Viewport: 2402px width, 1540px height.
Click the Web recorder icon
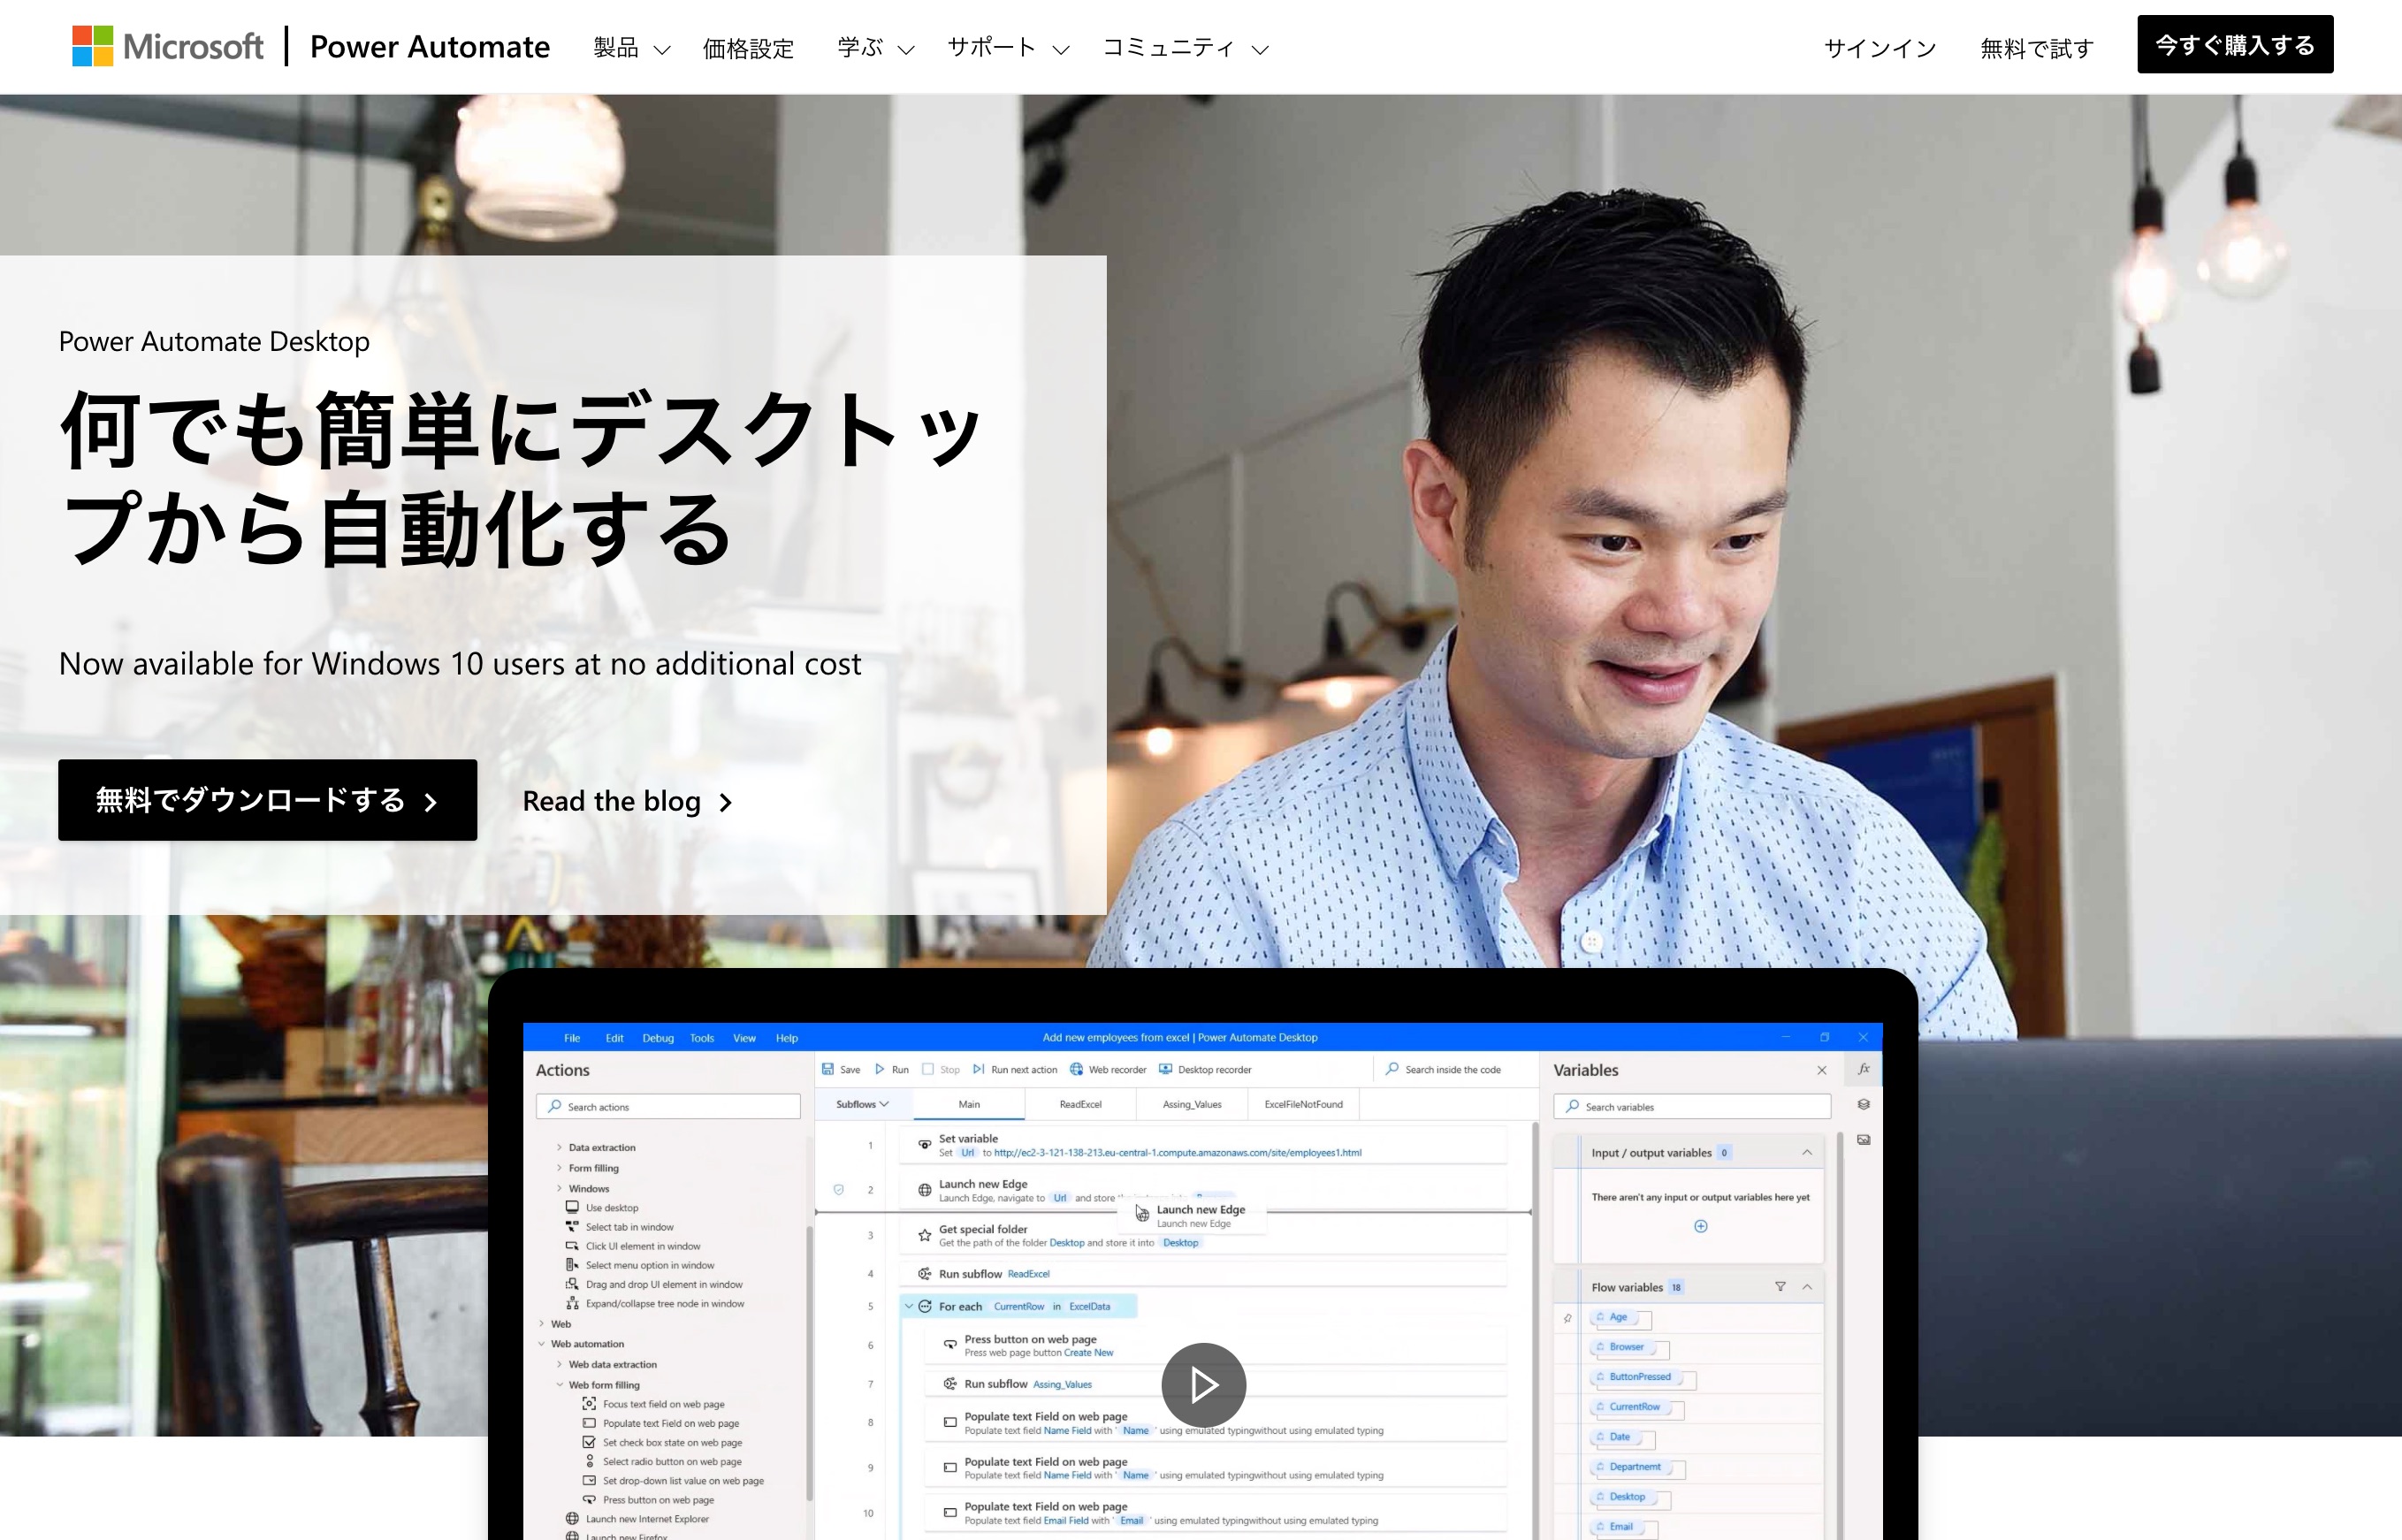click(1077, 1069)
